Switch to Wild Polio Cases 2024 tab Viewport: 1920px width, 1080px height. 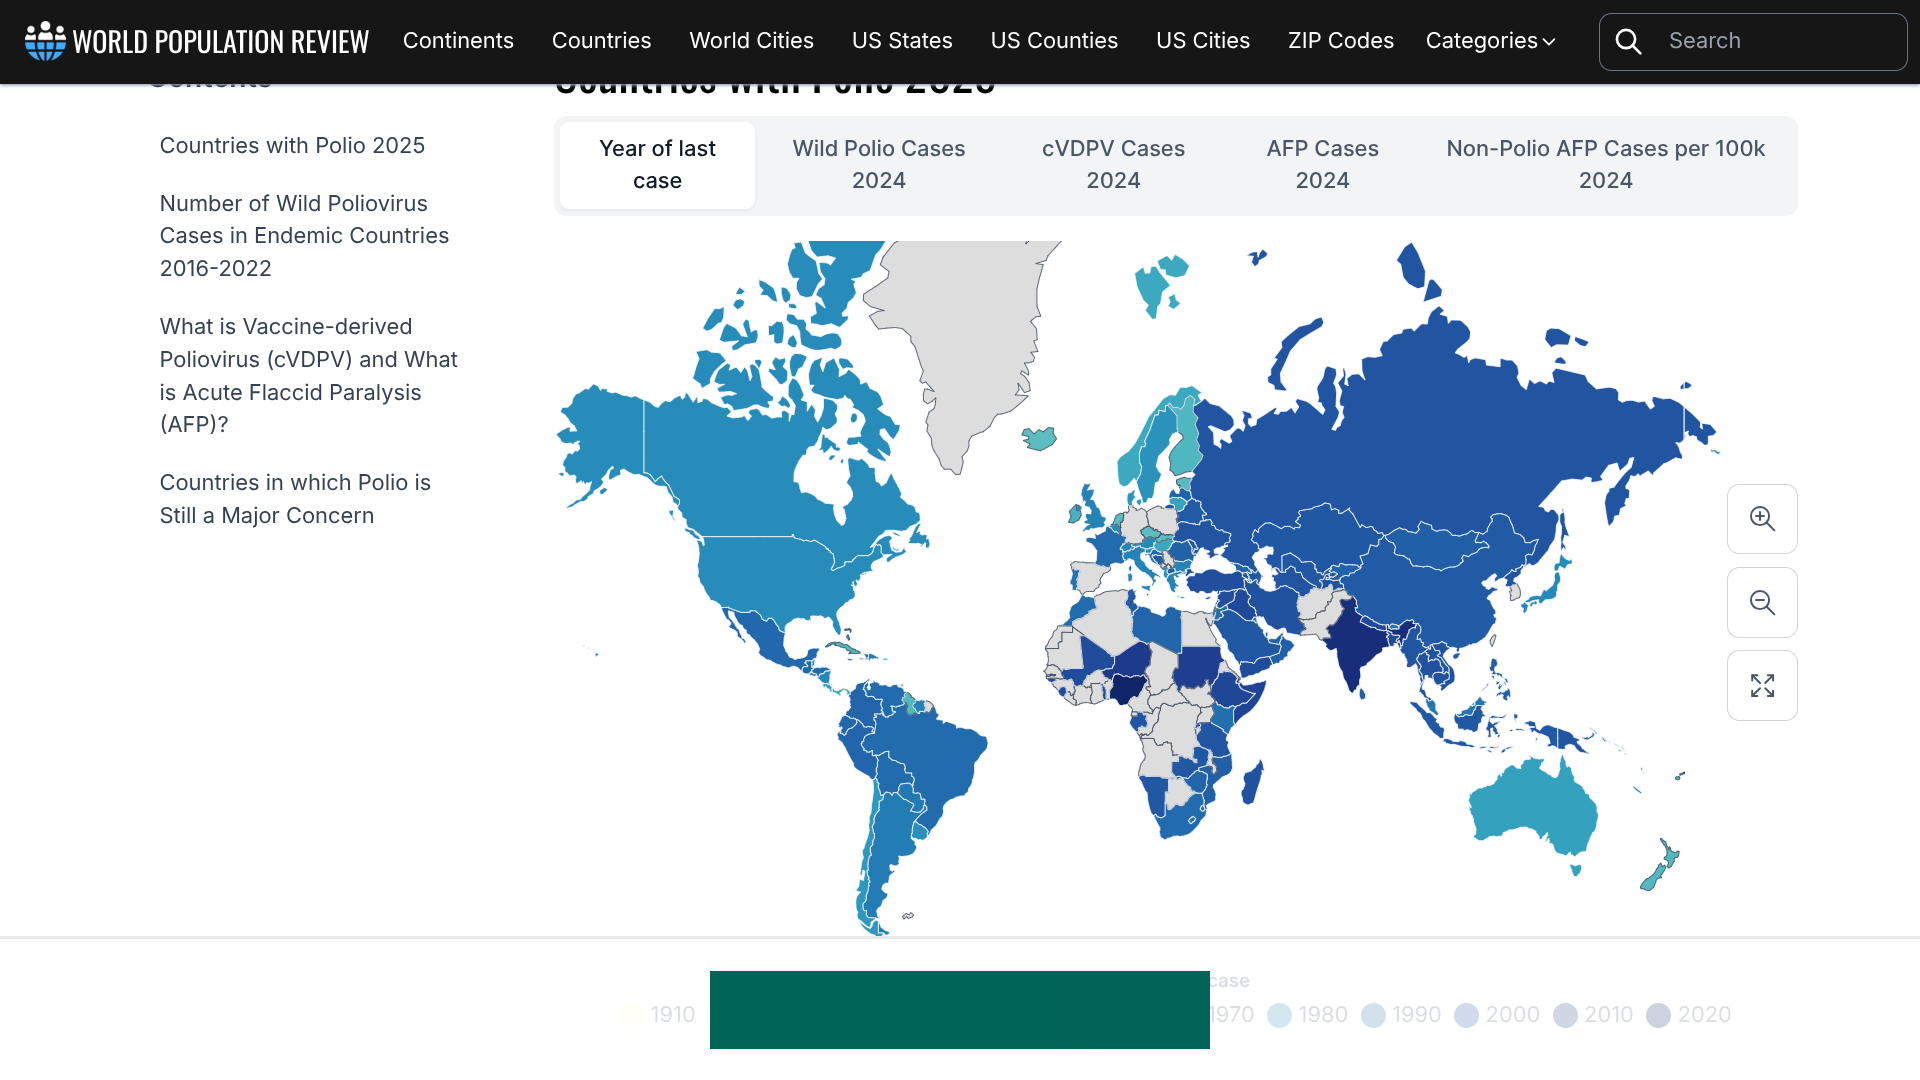[878, 165]
